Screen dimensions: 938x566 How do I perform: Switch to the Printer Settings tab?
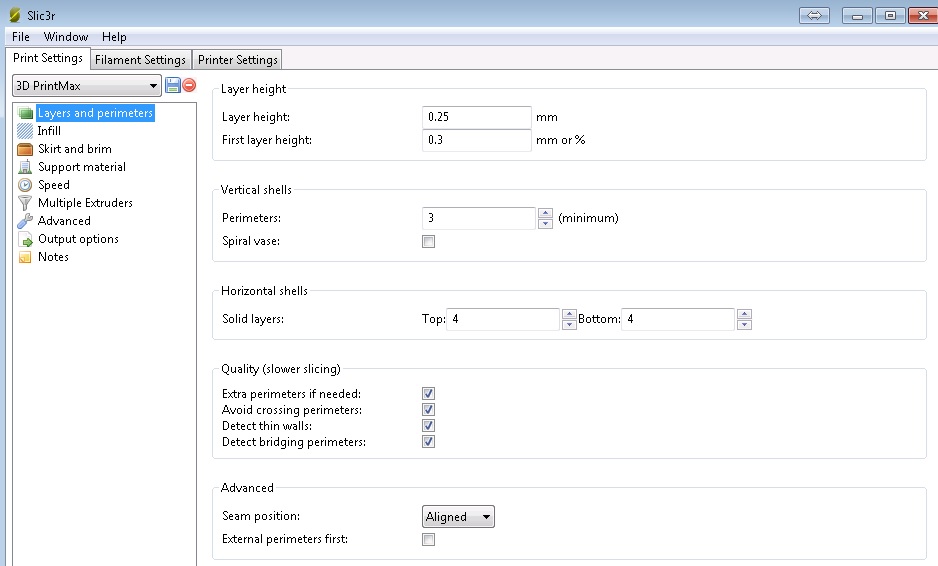pyautogui.click(x=237, y=60)
